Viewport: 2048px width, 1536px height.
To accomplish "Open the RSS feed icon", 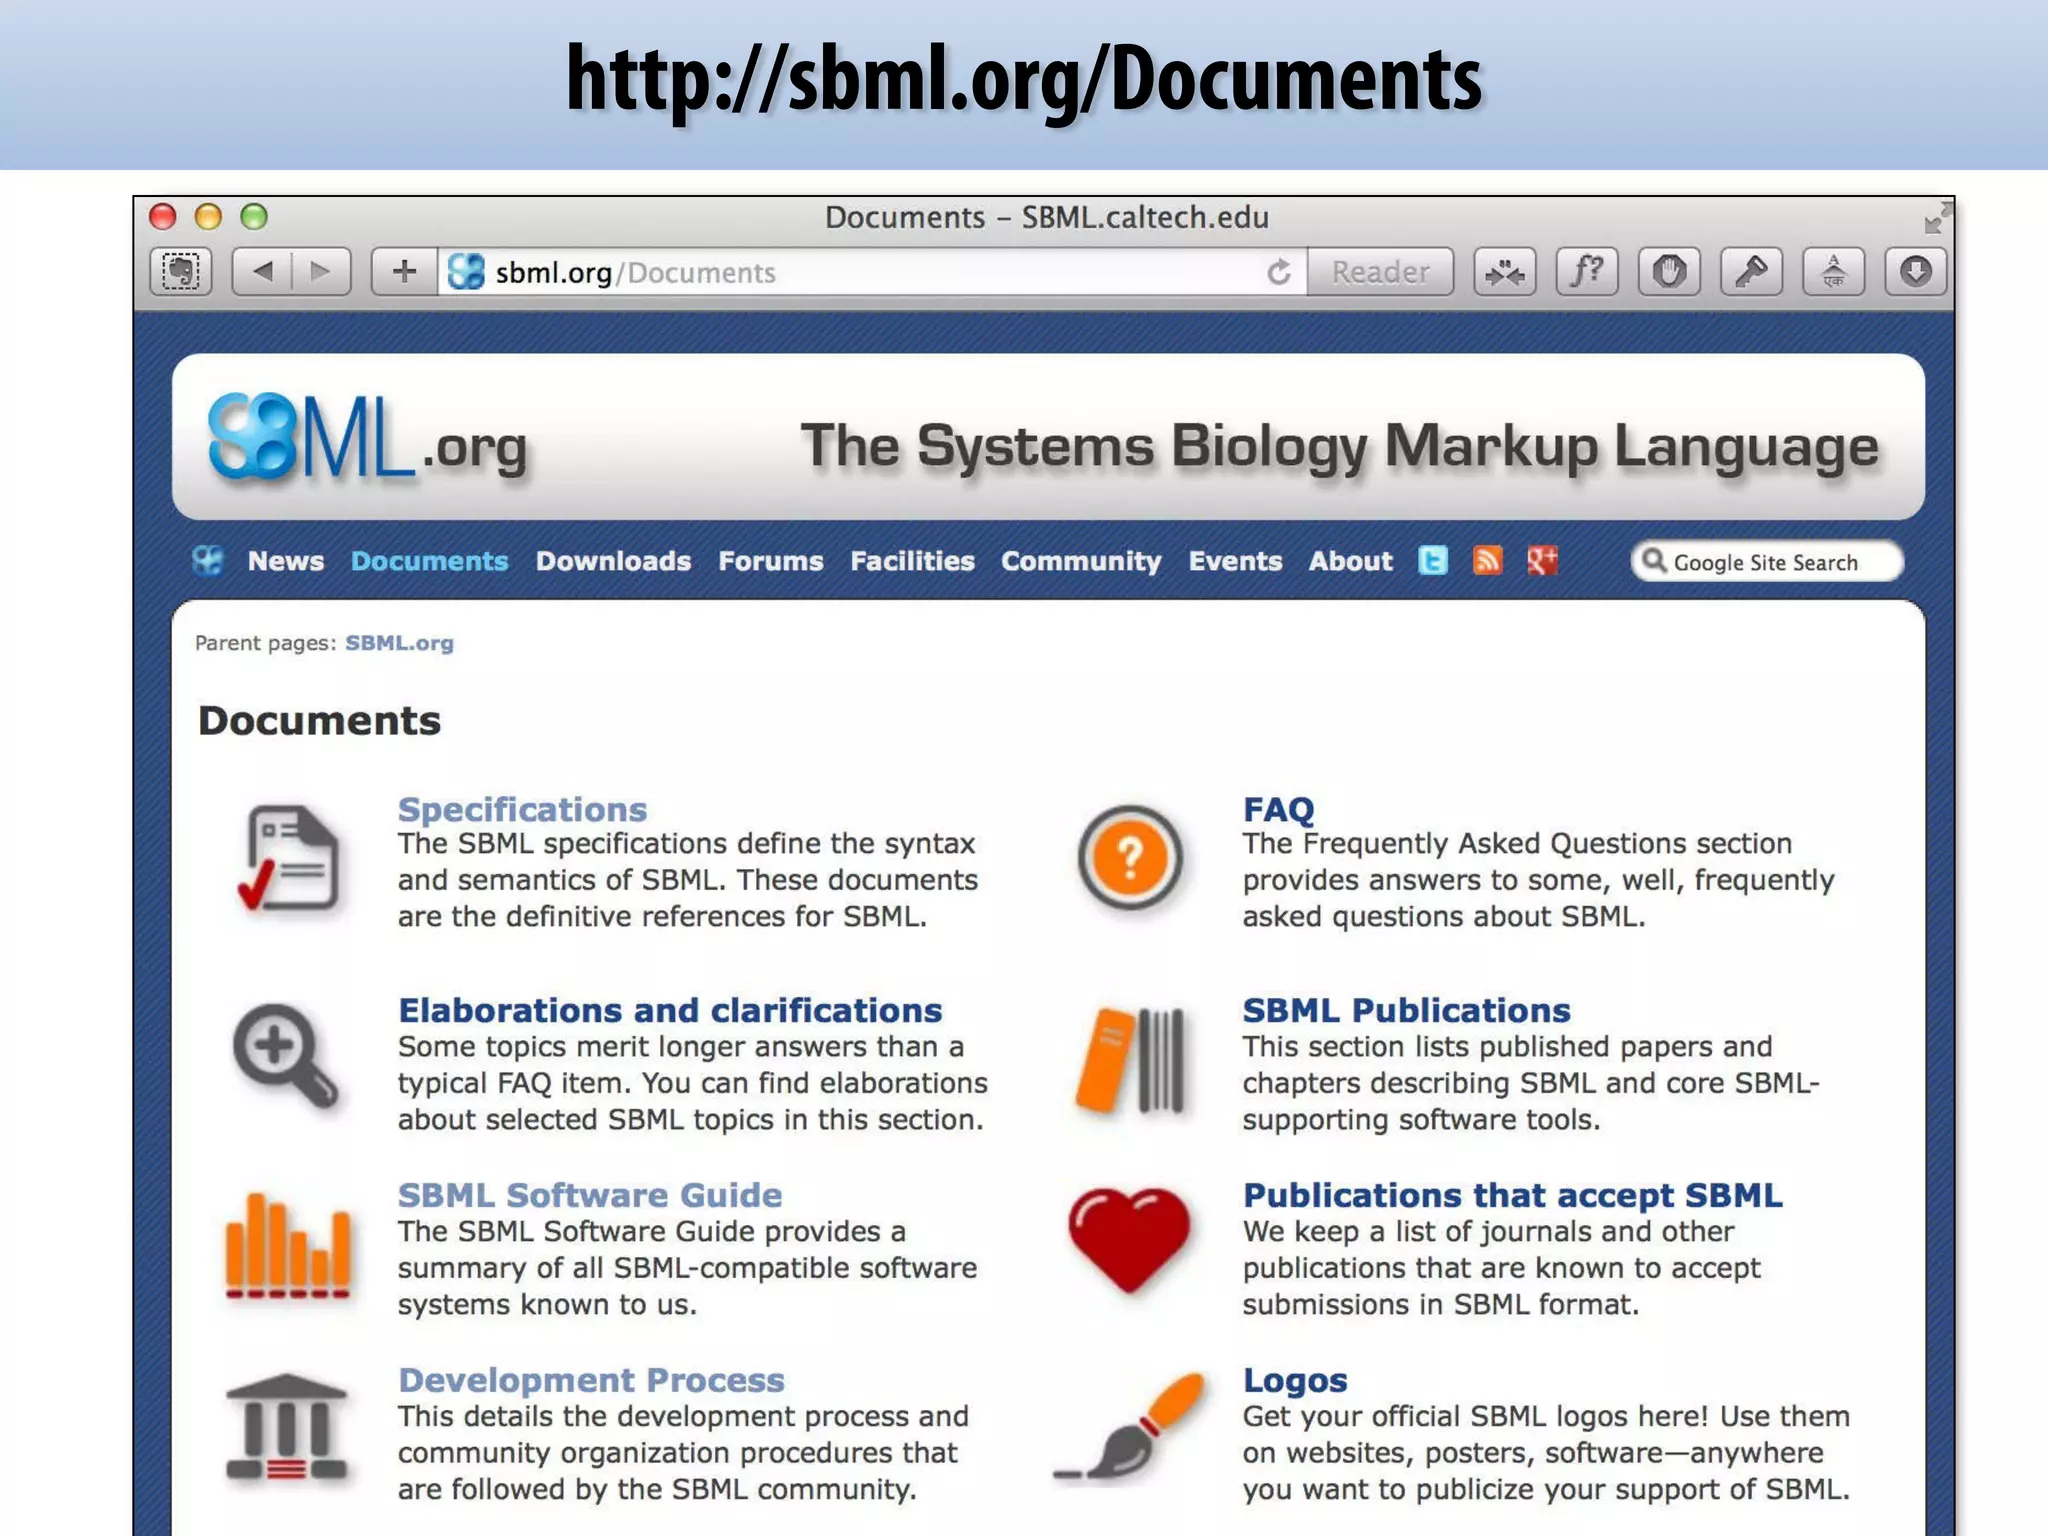I will (1487, 561).
